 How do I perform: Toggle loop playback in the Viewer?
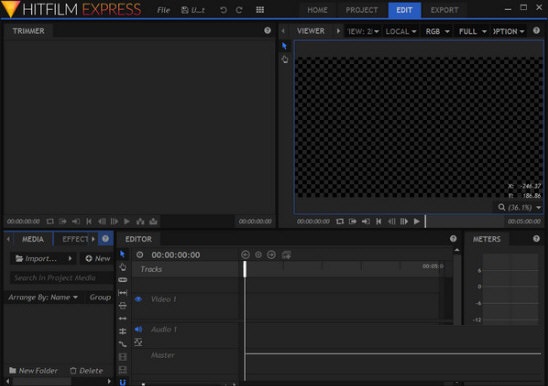tap(340, 221)
